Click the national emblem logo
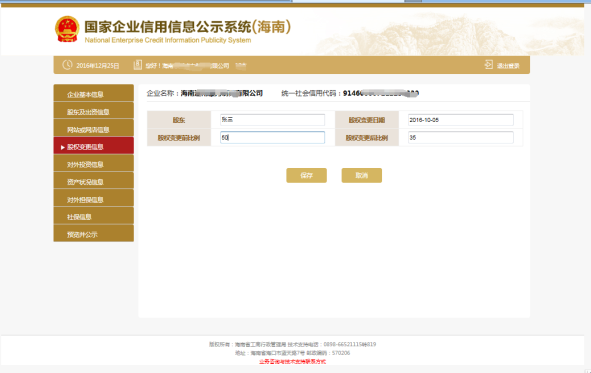The image size is (591, 373). [x=67, y=29]
